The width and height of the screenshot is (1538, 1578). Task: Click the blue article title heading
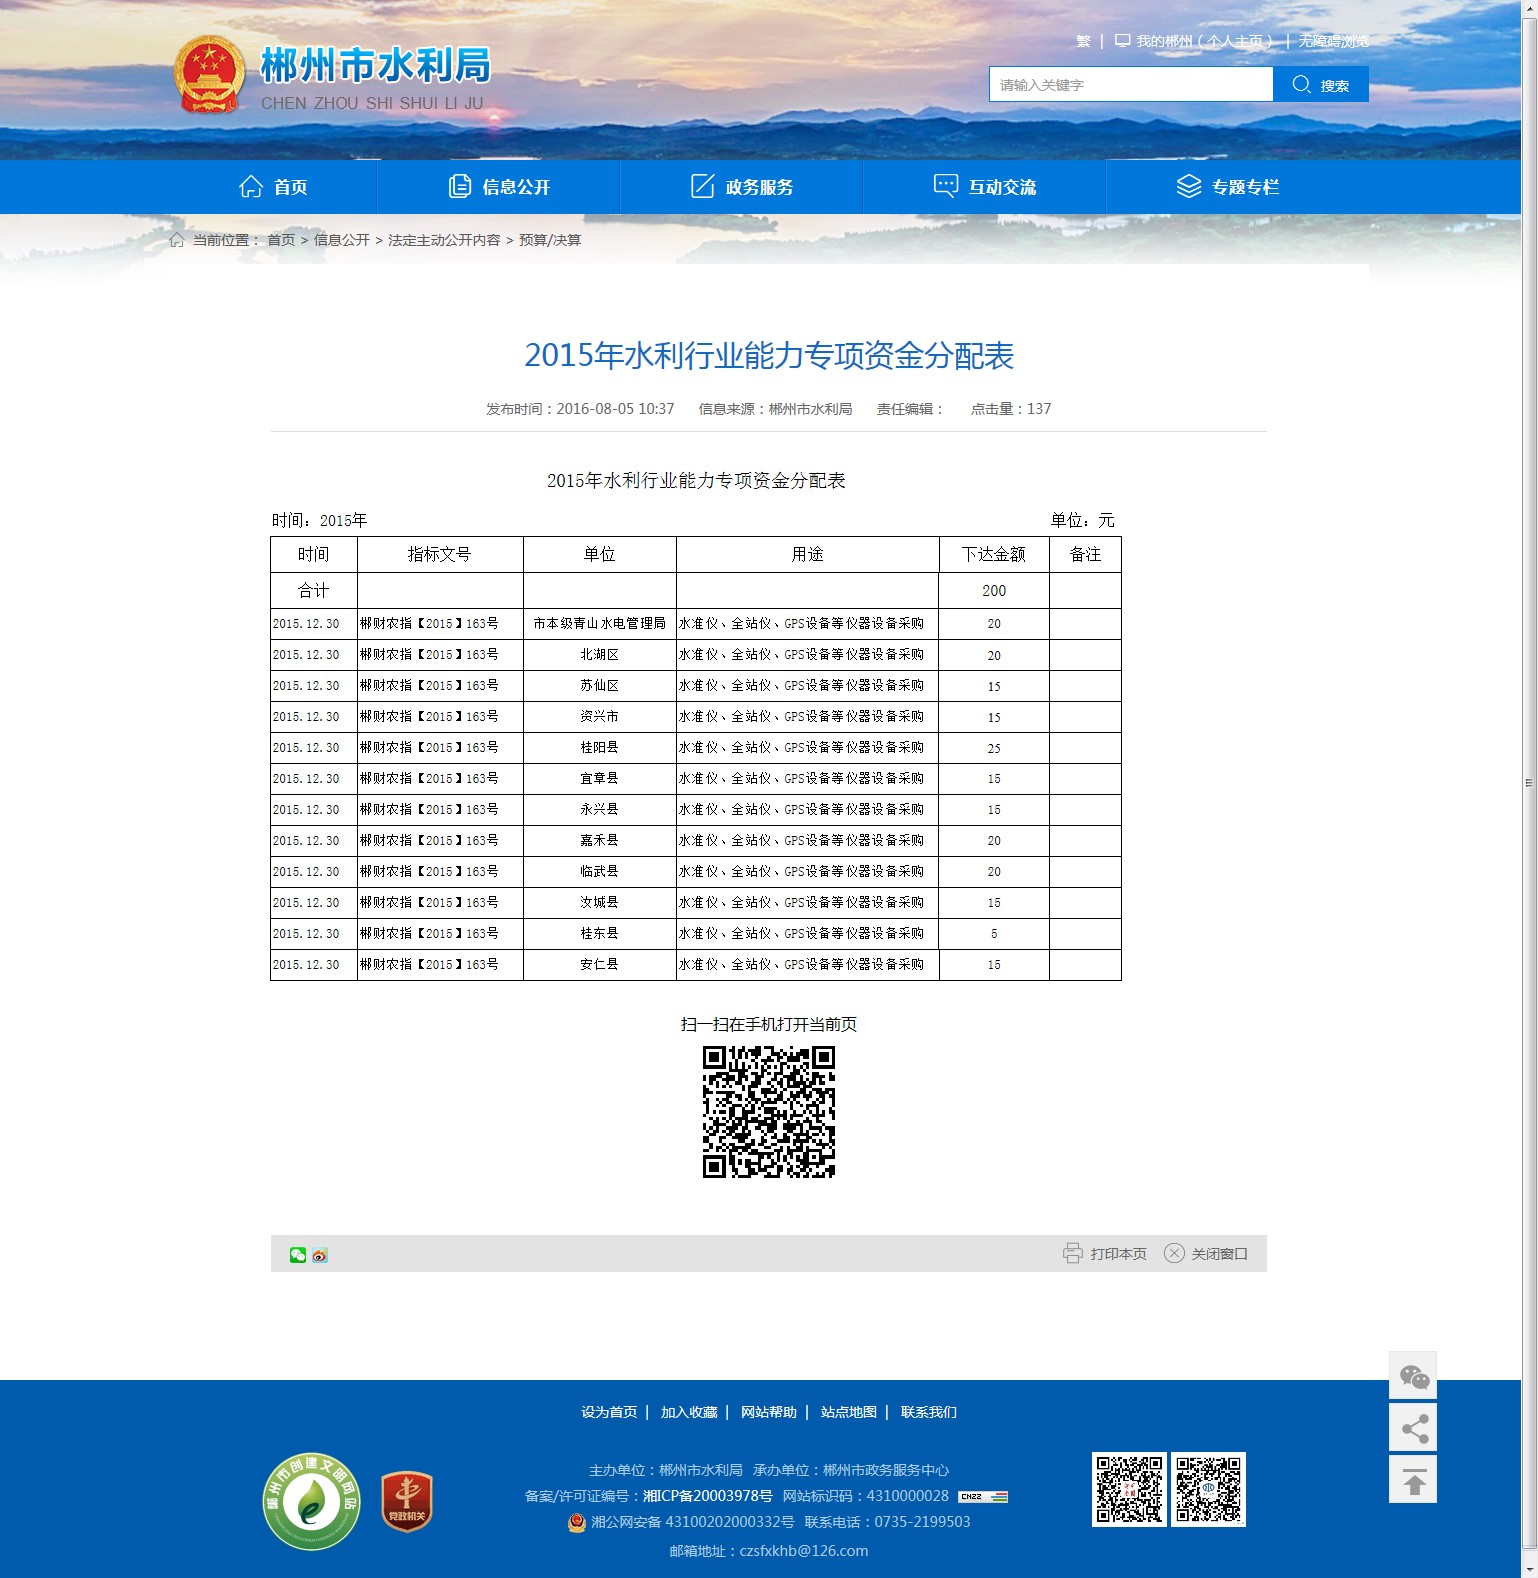click(769, 355)
